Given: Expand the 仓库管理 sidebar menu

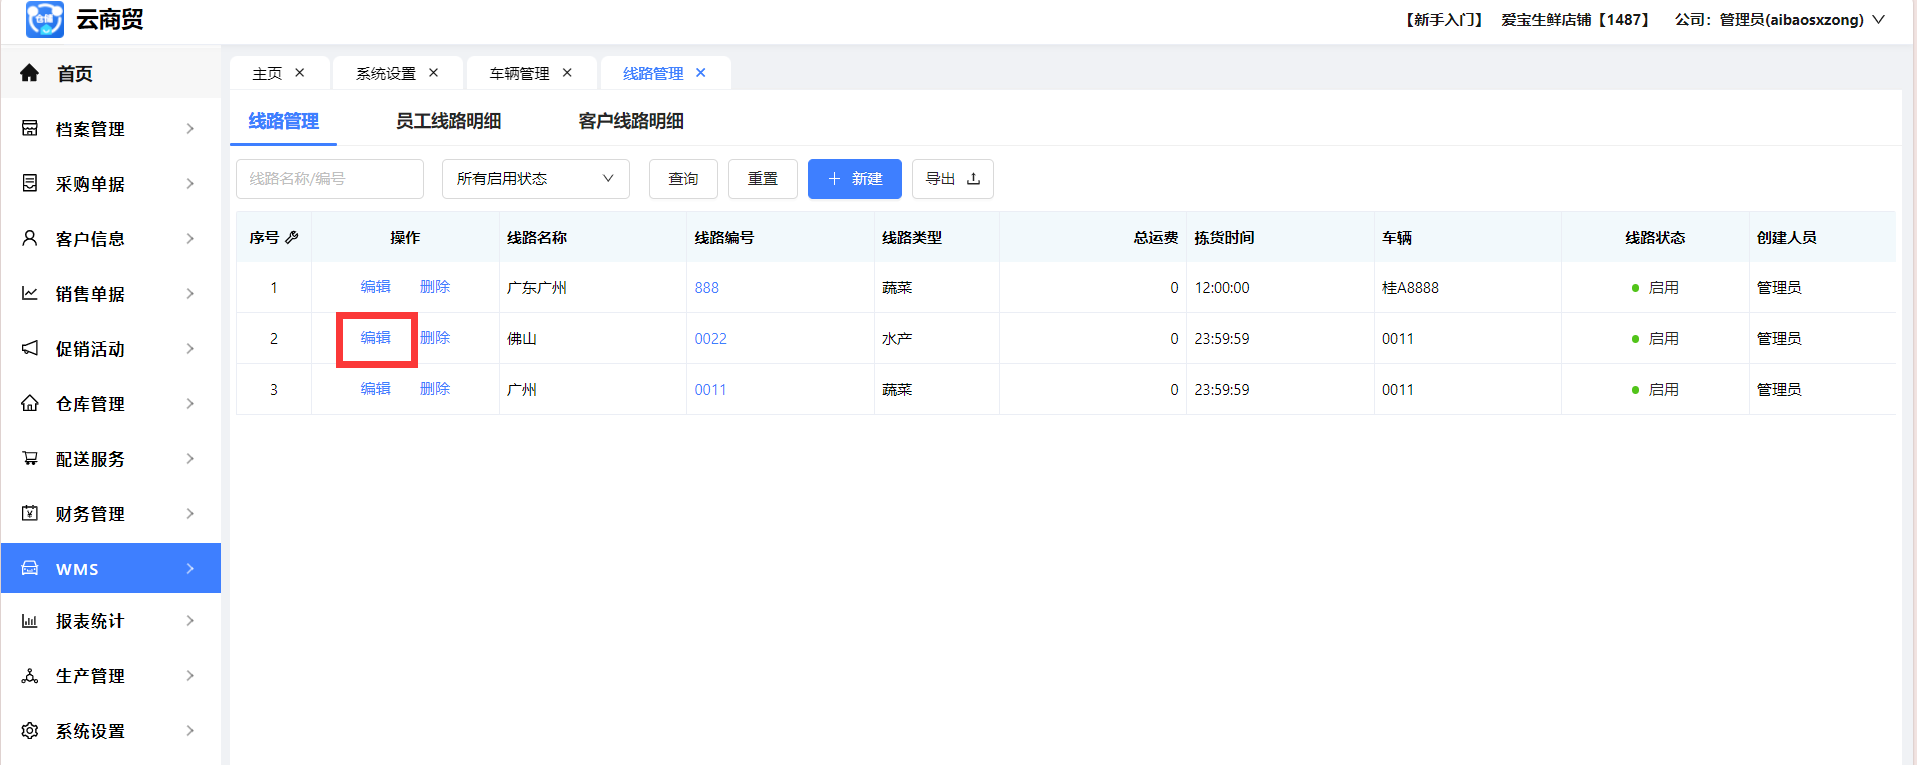Looking at the screenshot, I should [x=110, y=403].
